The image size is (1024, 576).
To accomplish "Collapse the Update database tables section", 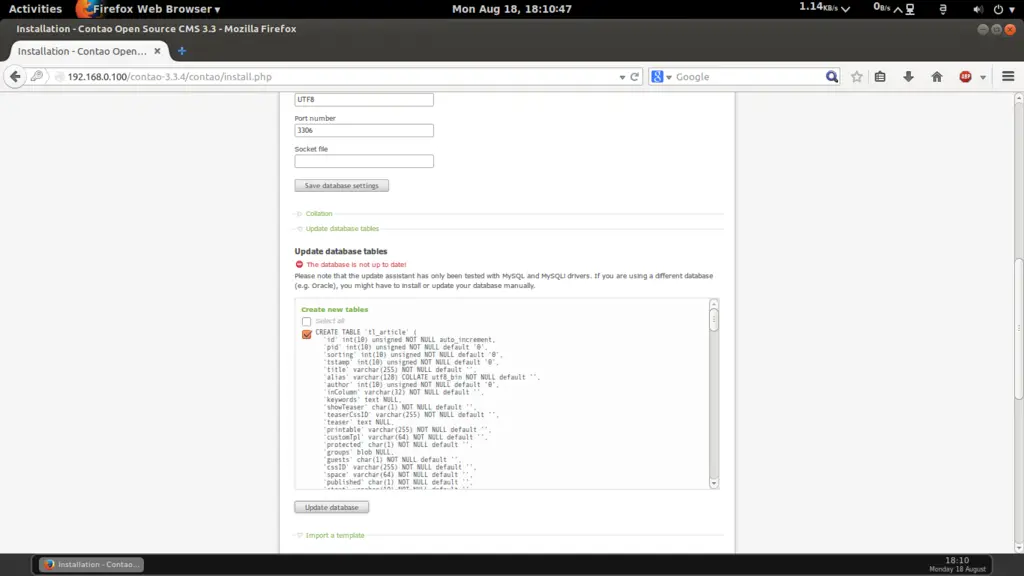I will [342, 229].
